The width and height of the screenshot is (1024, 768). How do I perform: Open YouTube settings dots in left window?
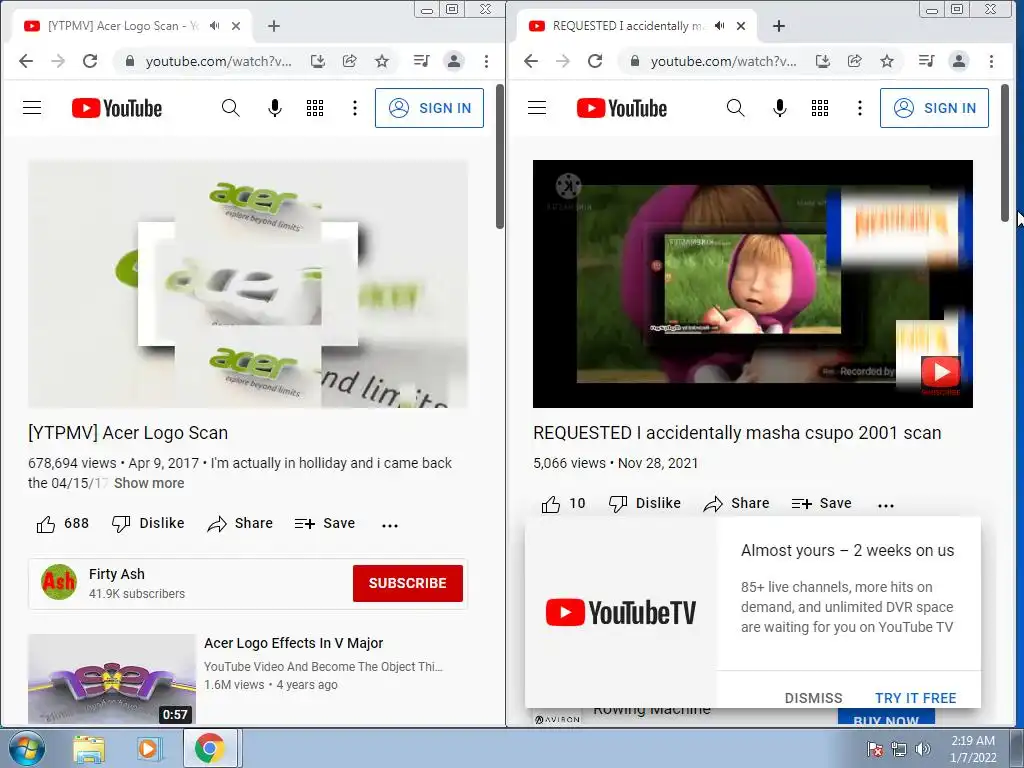coord(355,108)
